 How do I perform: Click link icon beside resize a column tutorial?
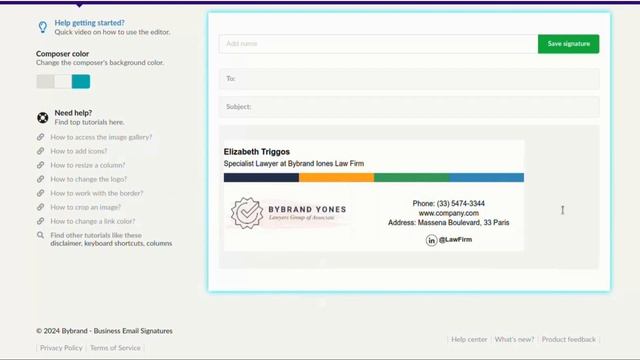click(x=40, y=165)
